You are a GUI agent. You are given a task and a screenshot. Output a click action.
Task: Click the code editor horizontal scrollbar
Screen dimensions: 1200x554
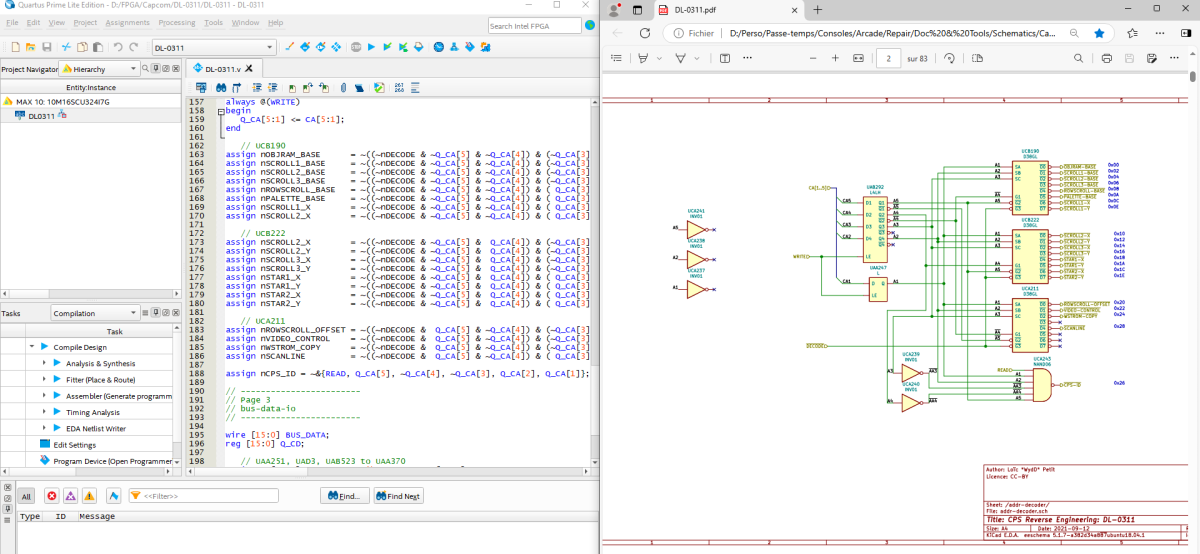(388, 473)
